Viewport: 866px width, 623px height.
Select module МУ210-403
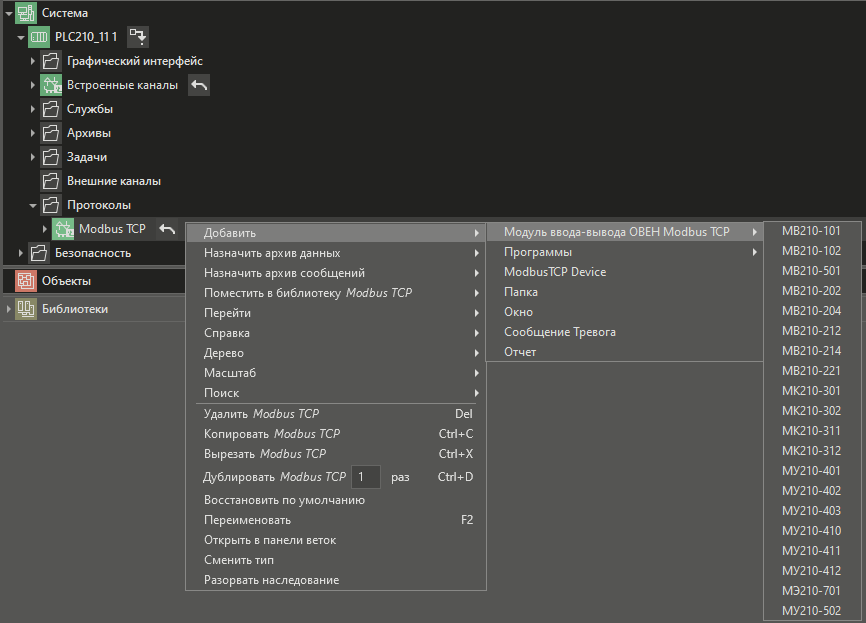coord(812,511)
